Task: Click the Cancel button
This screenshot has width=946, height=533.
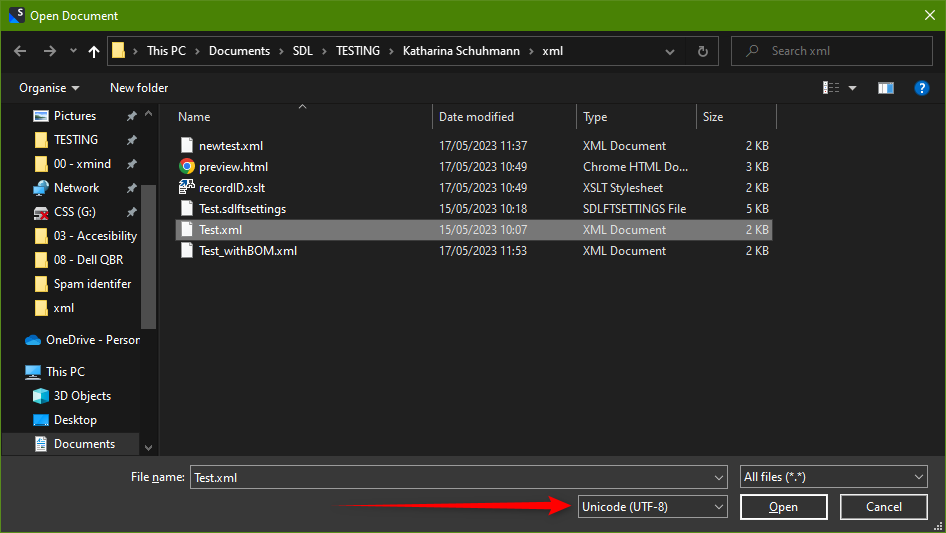Action: tap(883, 508)
